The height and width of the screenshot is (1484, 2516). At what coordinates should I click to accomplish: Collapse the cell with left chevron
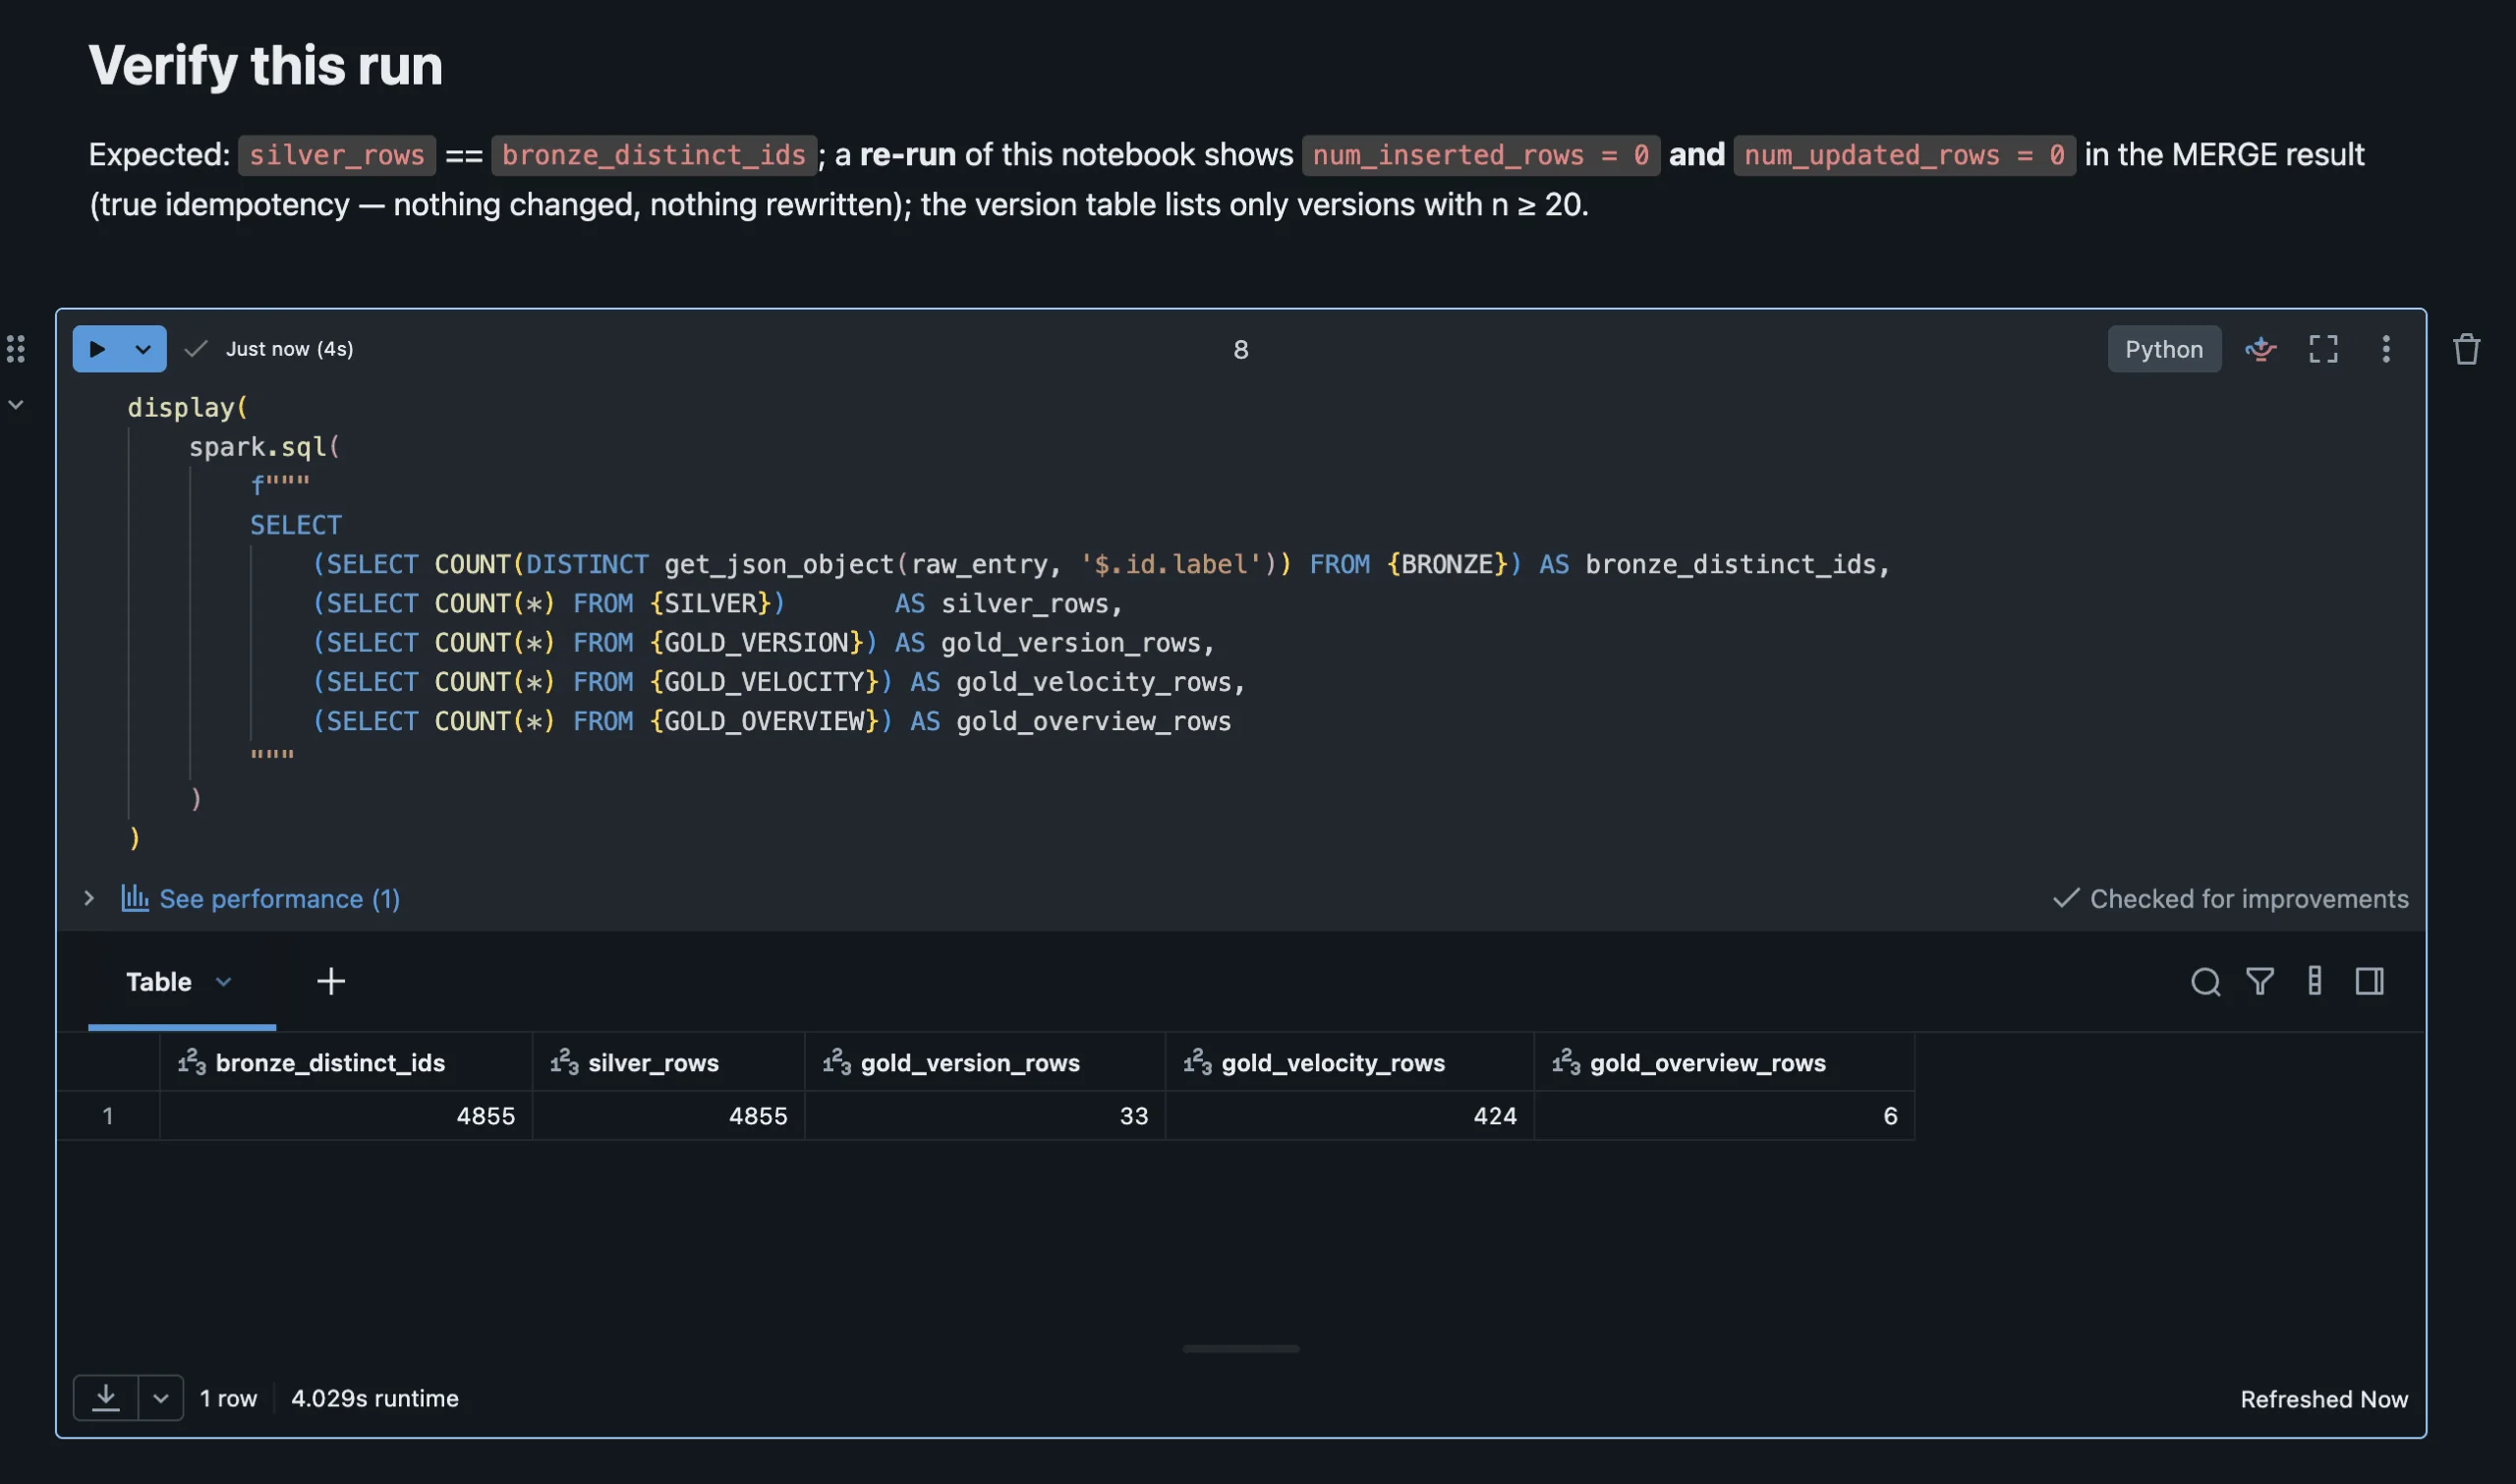[16, 405]
